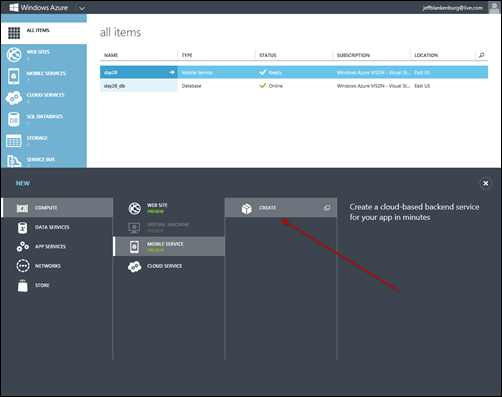The image size is (502, 397).
Task: Sort by the LOCATION column header
Action: click(x=426, y=55)
